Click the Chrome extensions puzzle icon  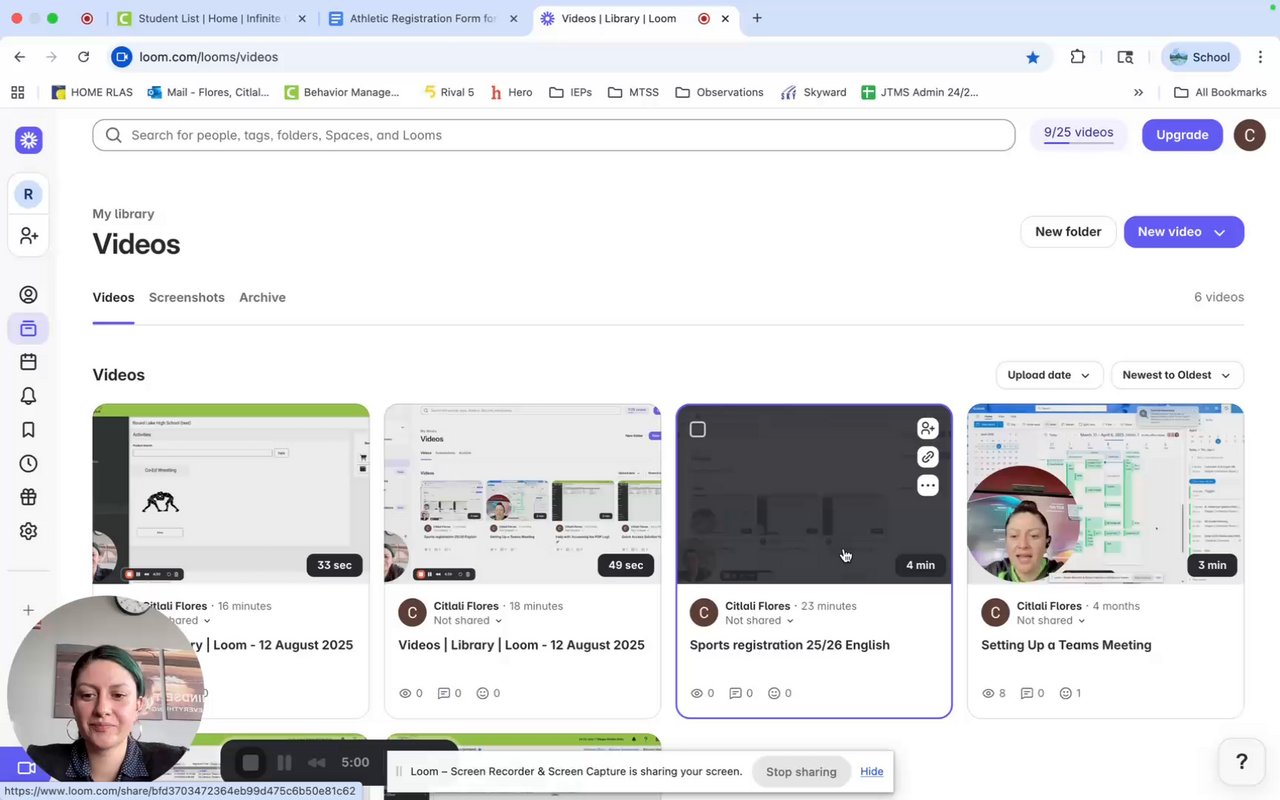pyautogui.click(x=1077, y=57)
